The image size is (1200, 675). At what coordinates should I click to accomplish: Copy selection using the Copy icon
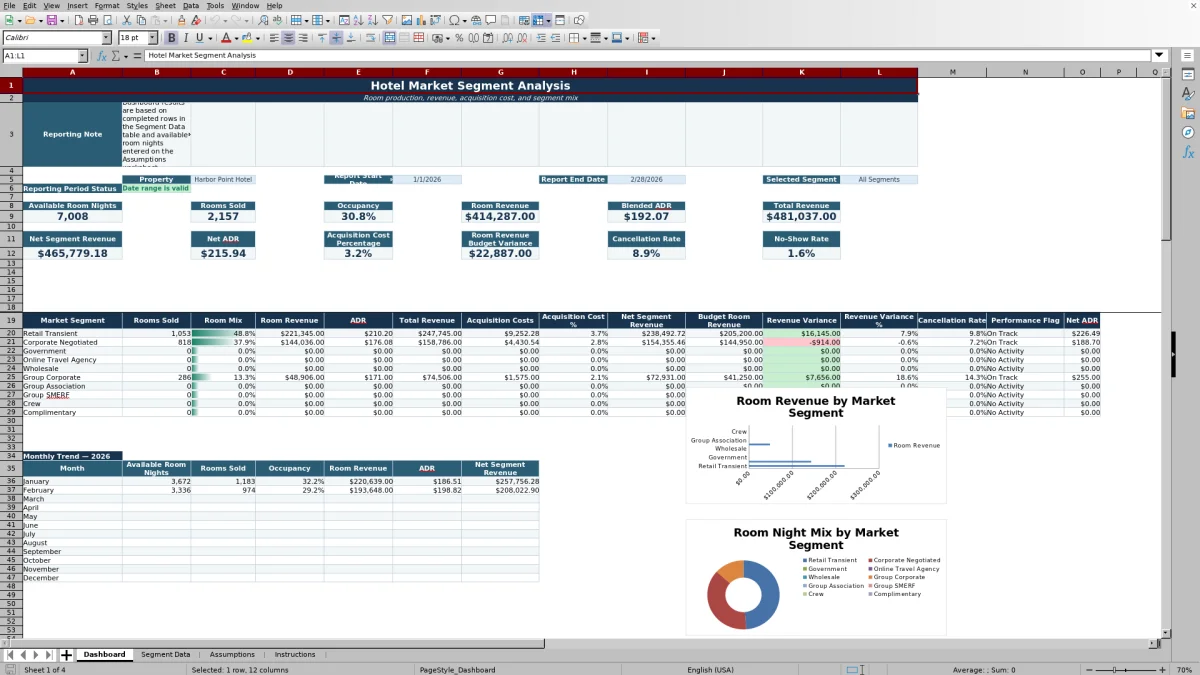click(141, 20)
